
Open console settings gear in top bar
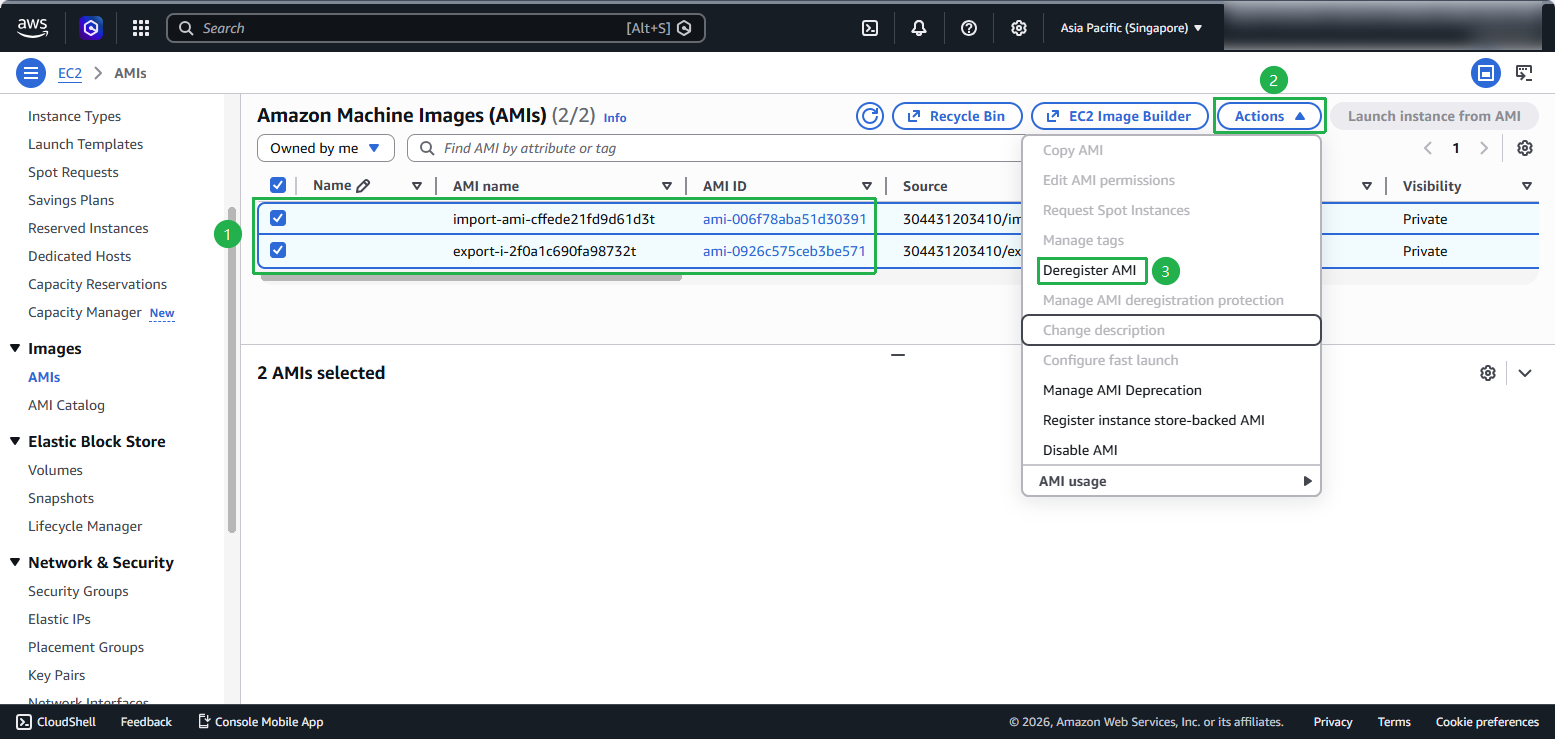(x=1018, y=28)
